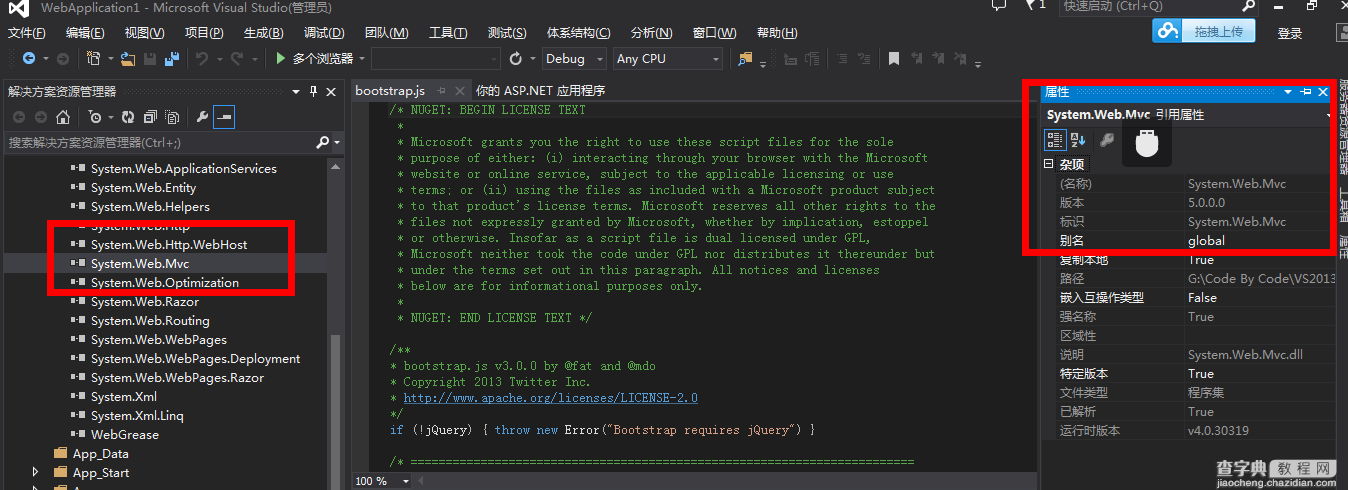Open the 体系结构(C) menu
The width and height of the screenshot is (1348, 490).
(x=578, y=33)
